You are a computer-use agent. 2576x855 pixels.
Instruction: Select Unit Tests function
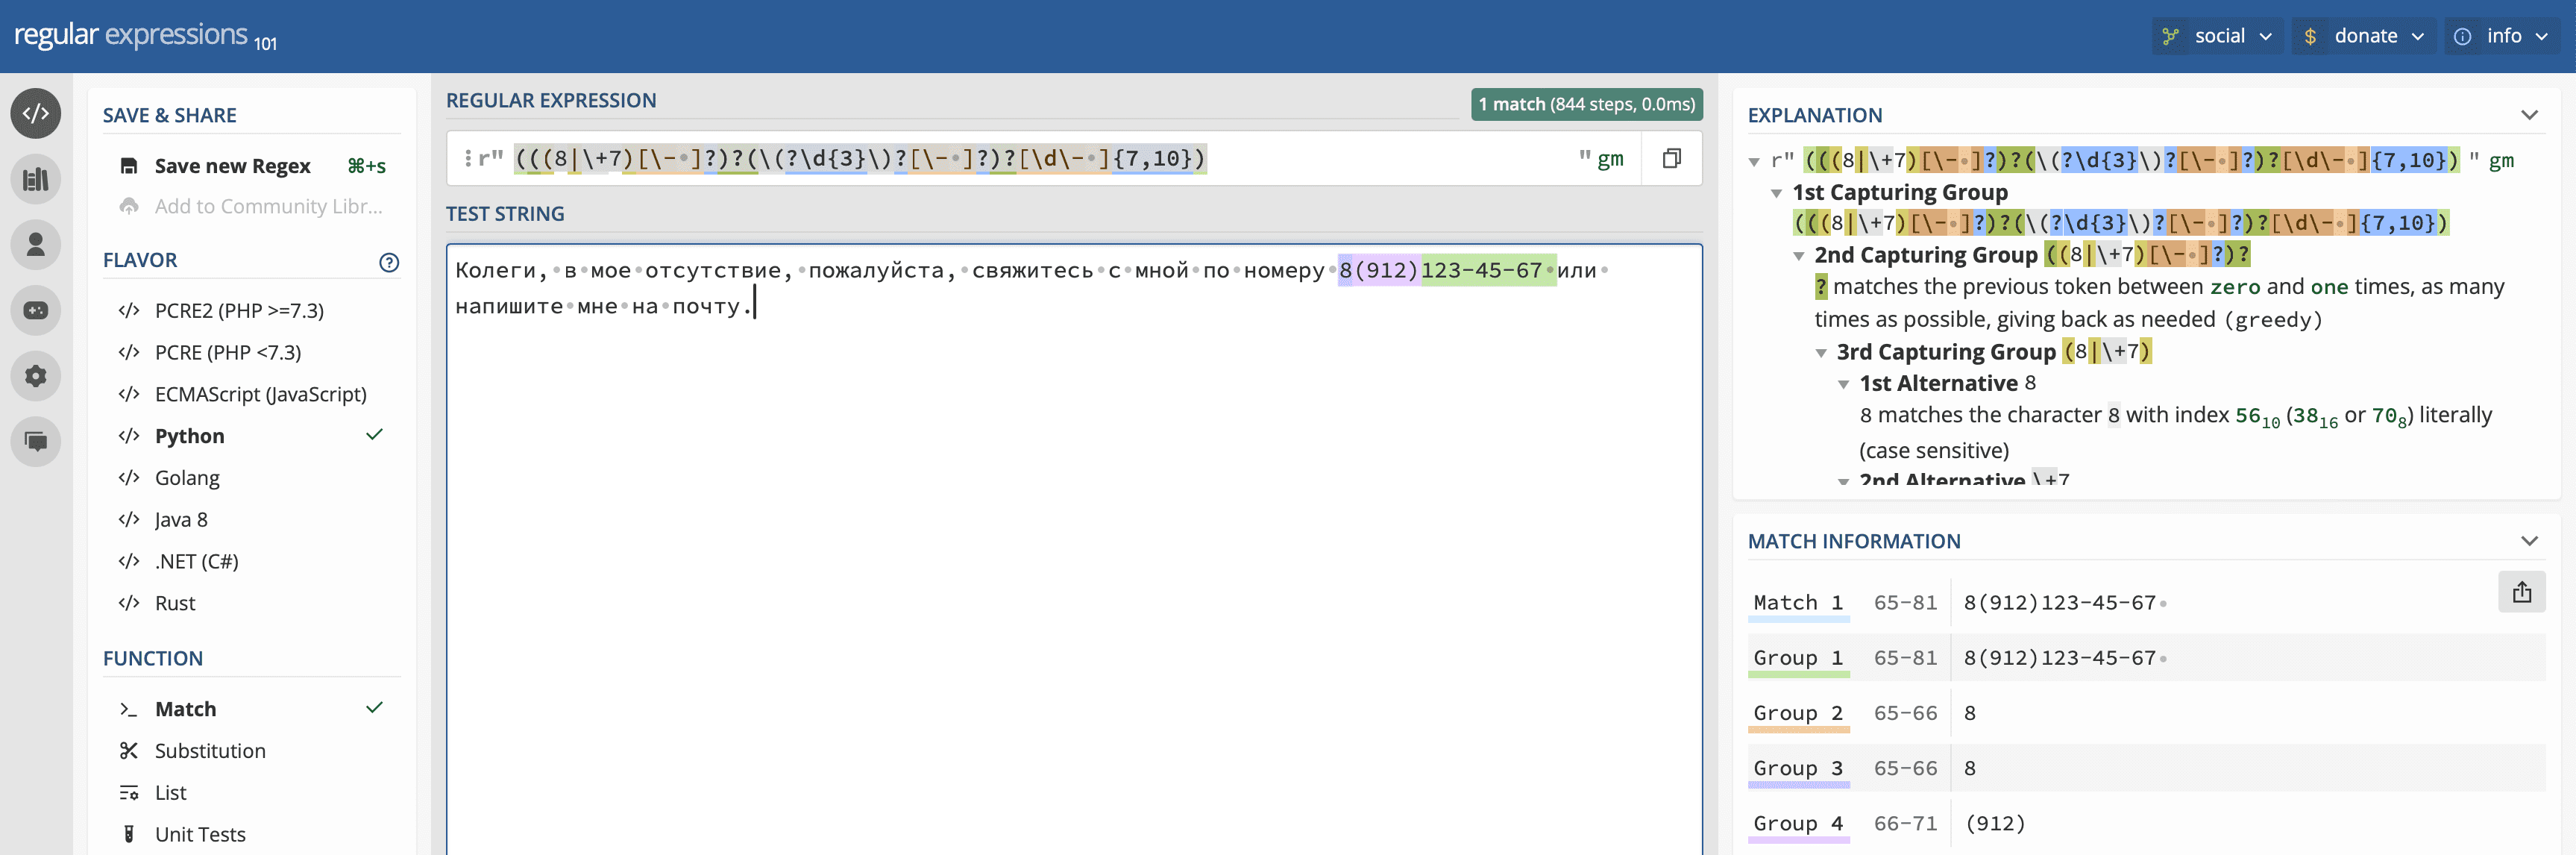(x=200, y=834)
